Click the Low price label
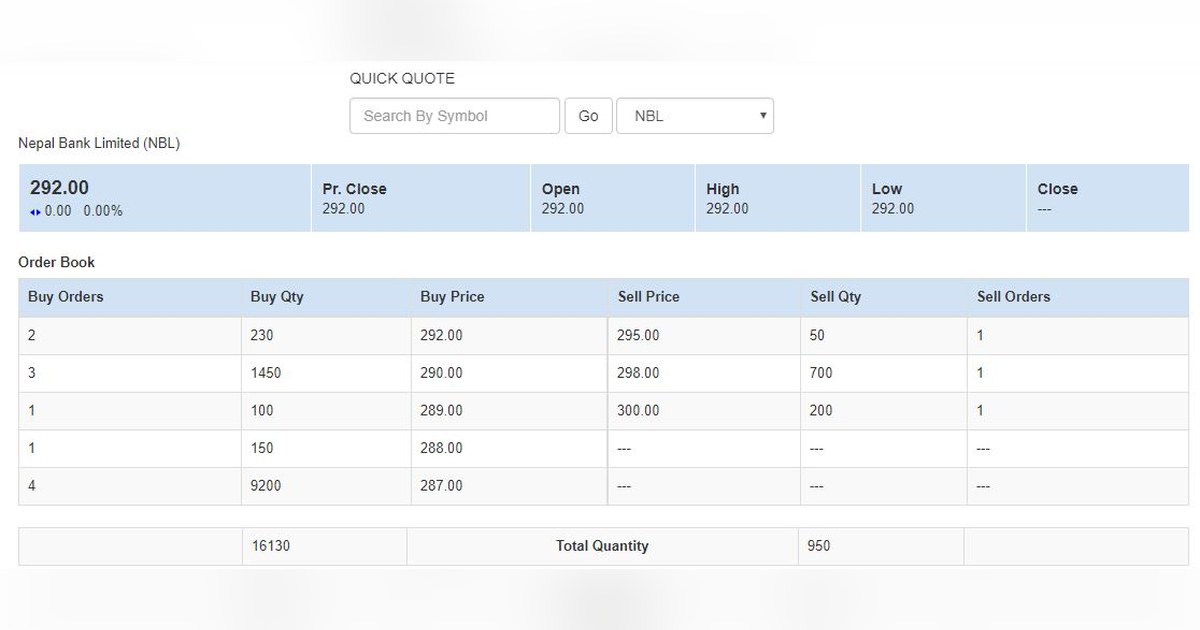The height and width of the screenshot is (630, 1200). click(x=887, y=189)
